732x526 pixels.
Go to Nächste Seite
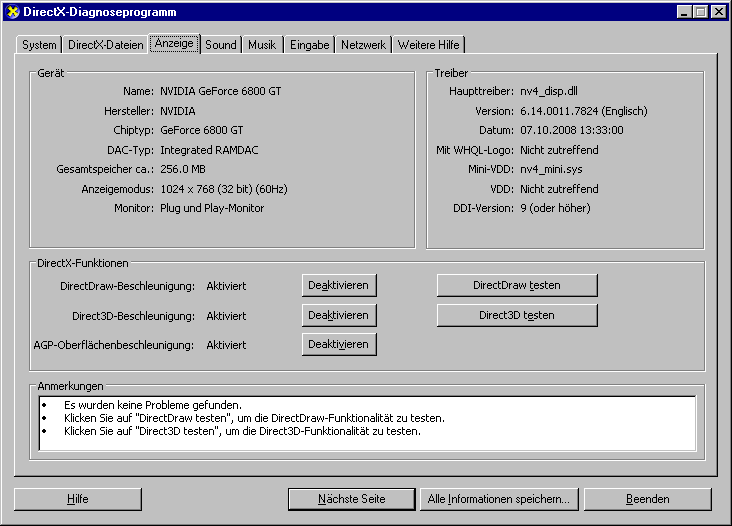[x=351, y=499]
